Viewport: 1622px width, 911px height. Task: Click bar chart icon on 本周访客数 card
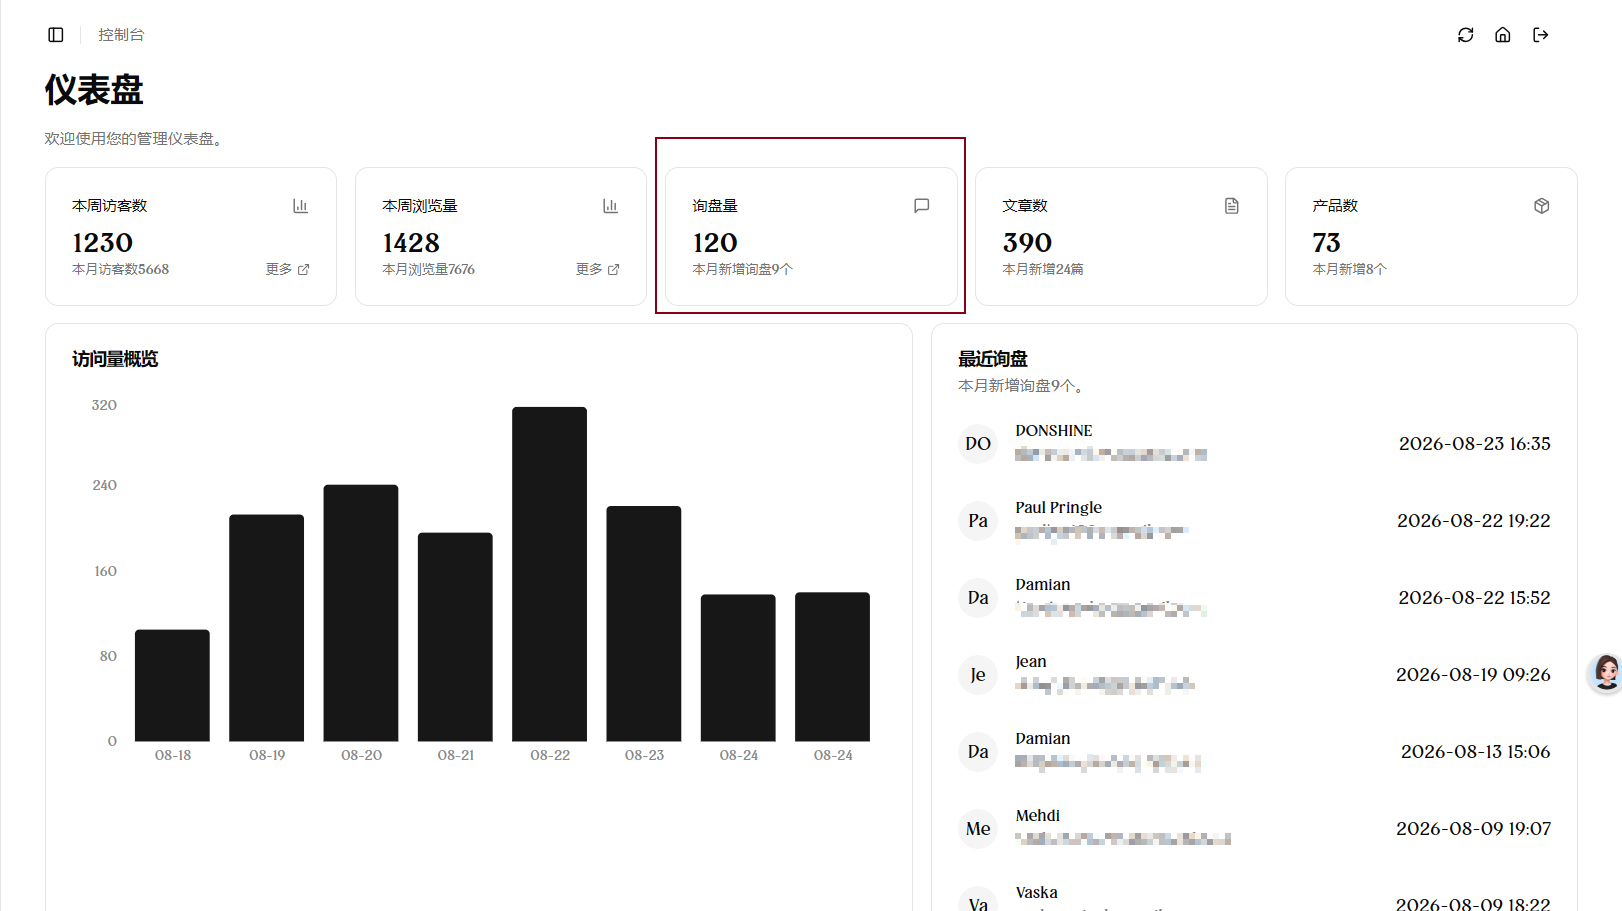(300, 206)
